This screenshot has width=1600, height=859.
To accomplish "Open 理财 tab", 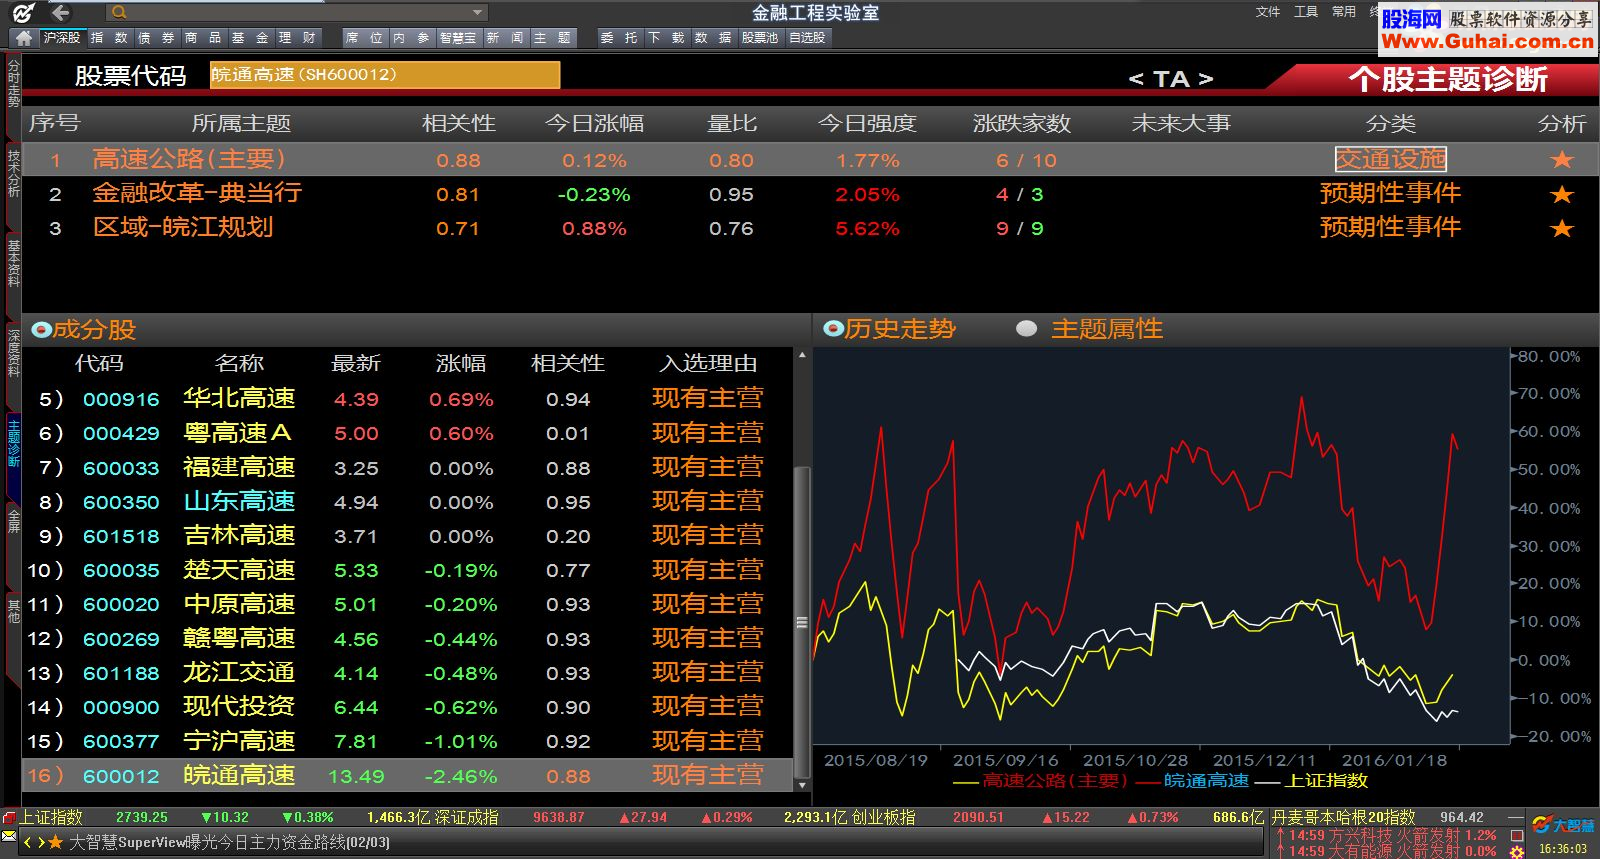I will 297,38.
